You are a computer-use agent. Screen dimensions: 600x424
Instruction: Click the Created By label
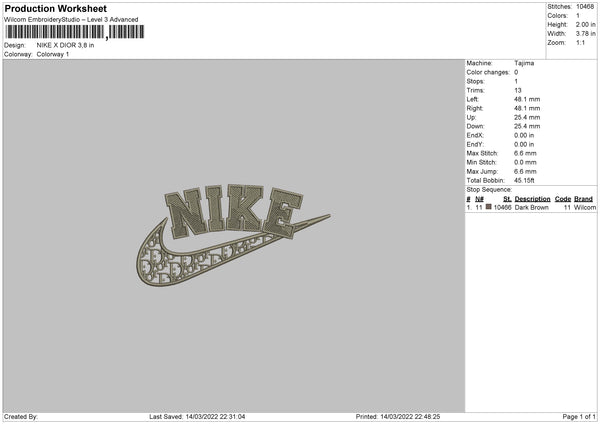pyautogui.click(x=21, y=416)
